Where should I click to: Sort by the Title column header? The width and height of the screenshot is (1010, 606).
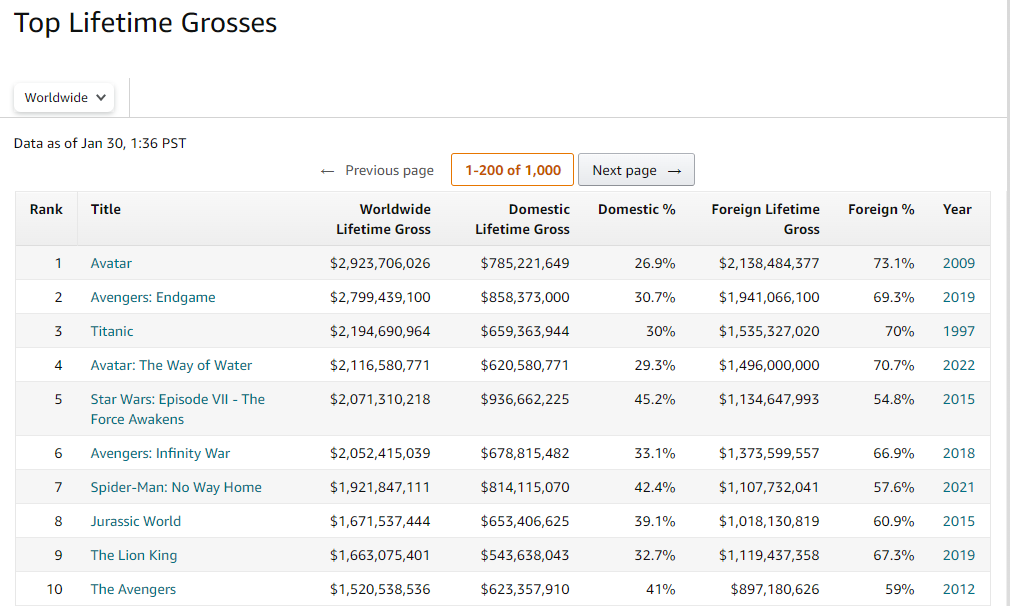coord(106,209)
